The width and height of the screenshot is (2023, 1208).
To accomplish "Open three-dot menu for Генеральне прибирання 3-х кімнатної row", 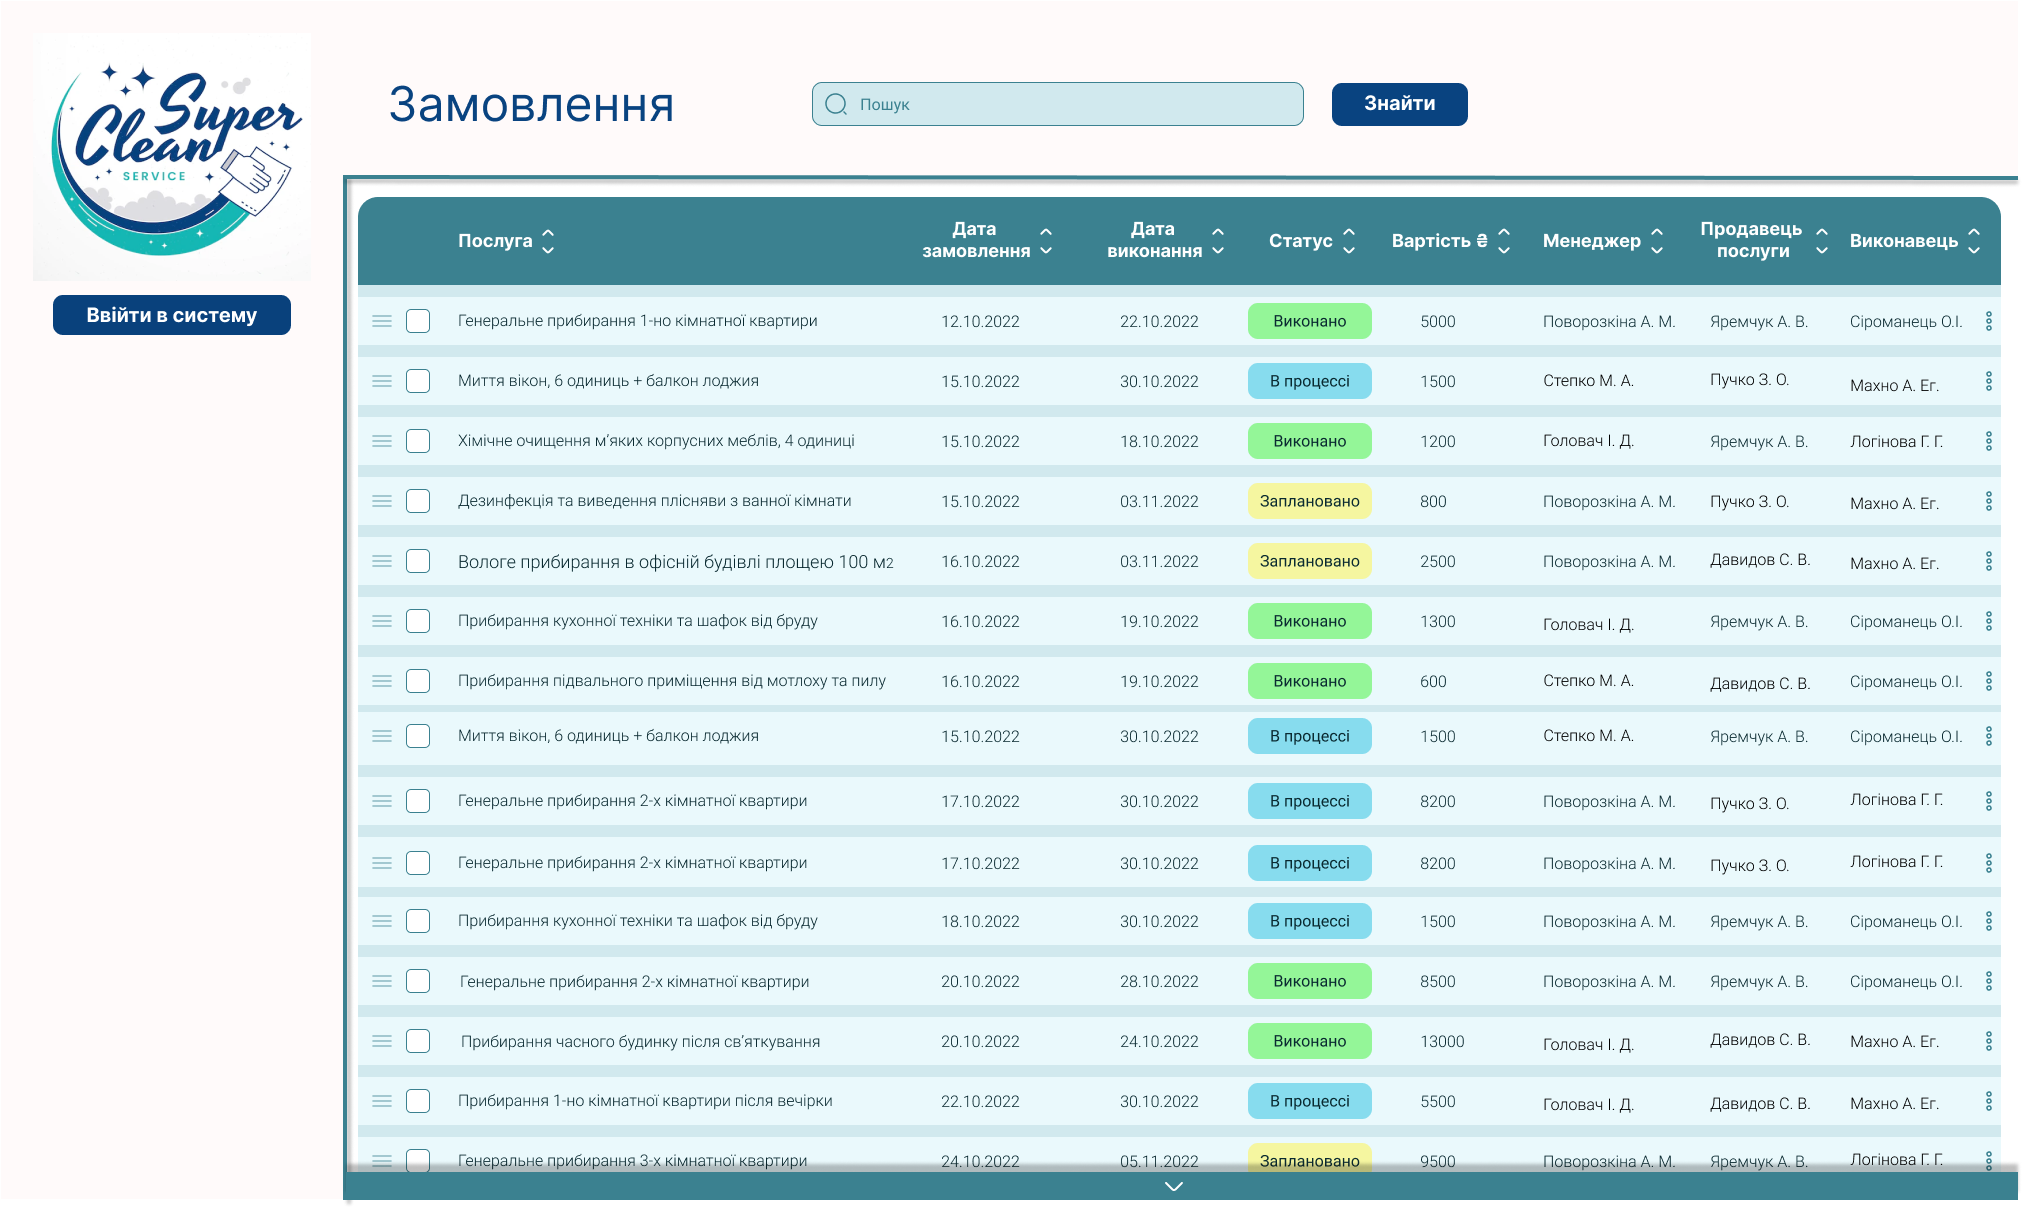I will (x=1988, y=1160).
